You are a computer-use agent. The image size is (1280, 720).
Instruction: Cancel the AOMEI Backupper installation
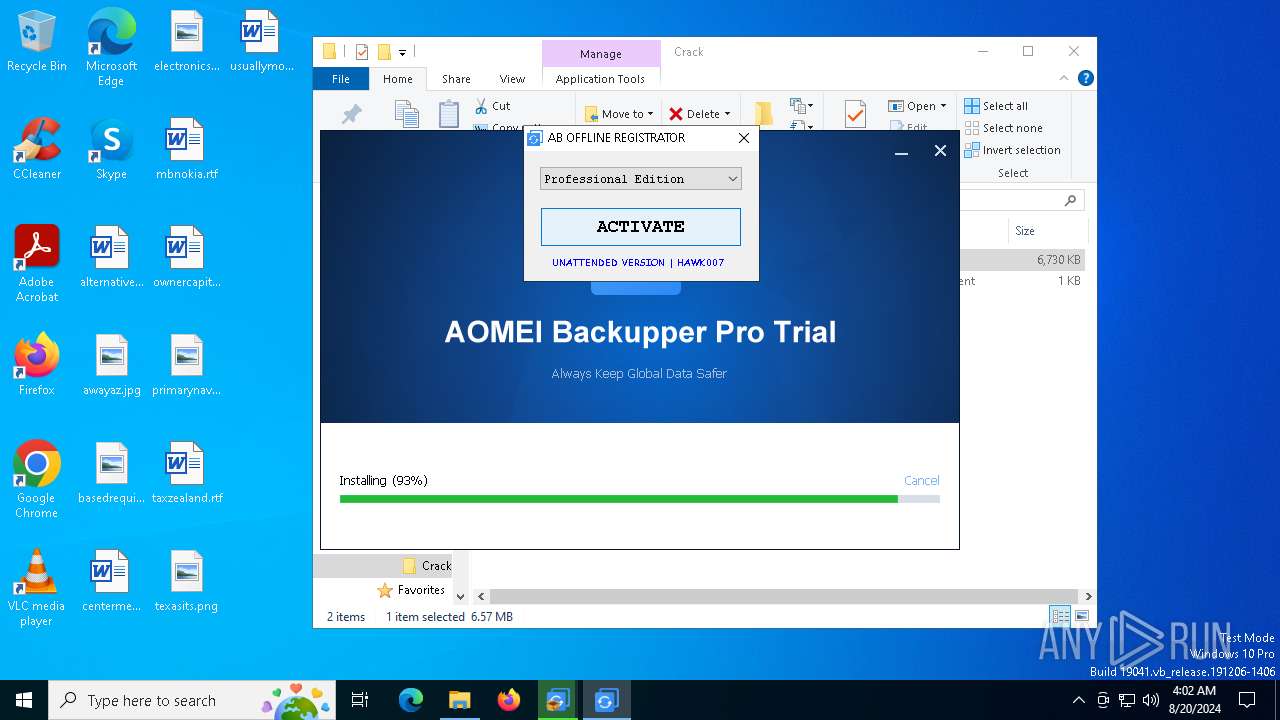[x=921, y=480]
